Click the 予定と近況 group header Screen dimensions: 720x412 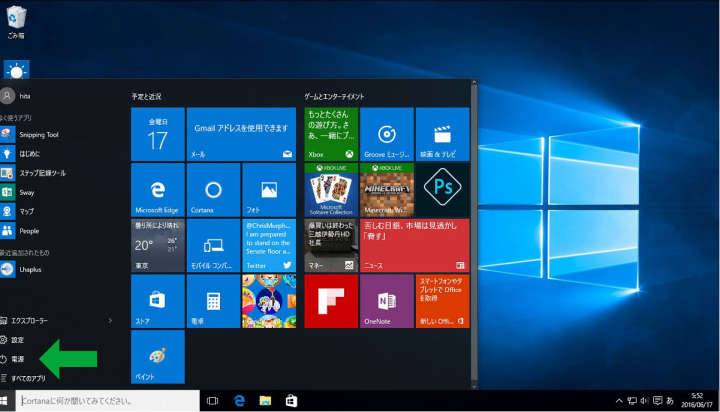(146, 96)
